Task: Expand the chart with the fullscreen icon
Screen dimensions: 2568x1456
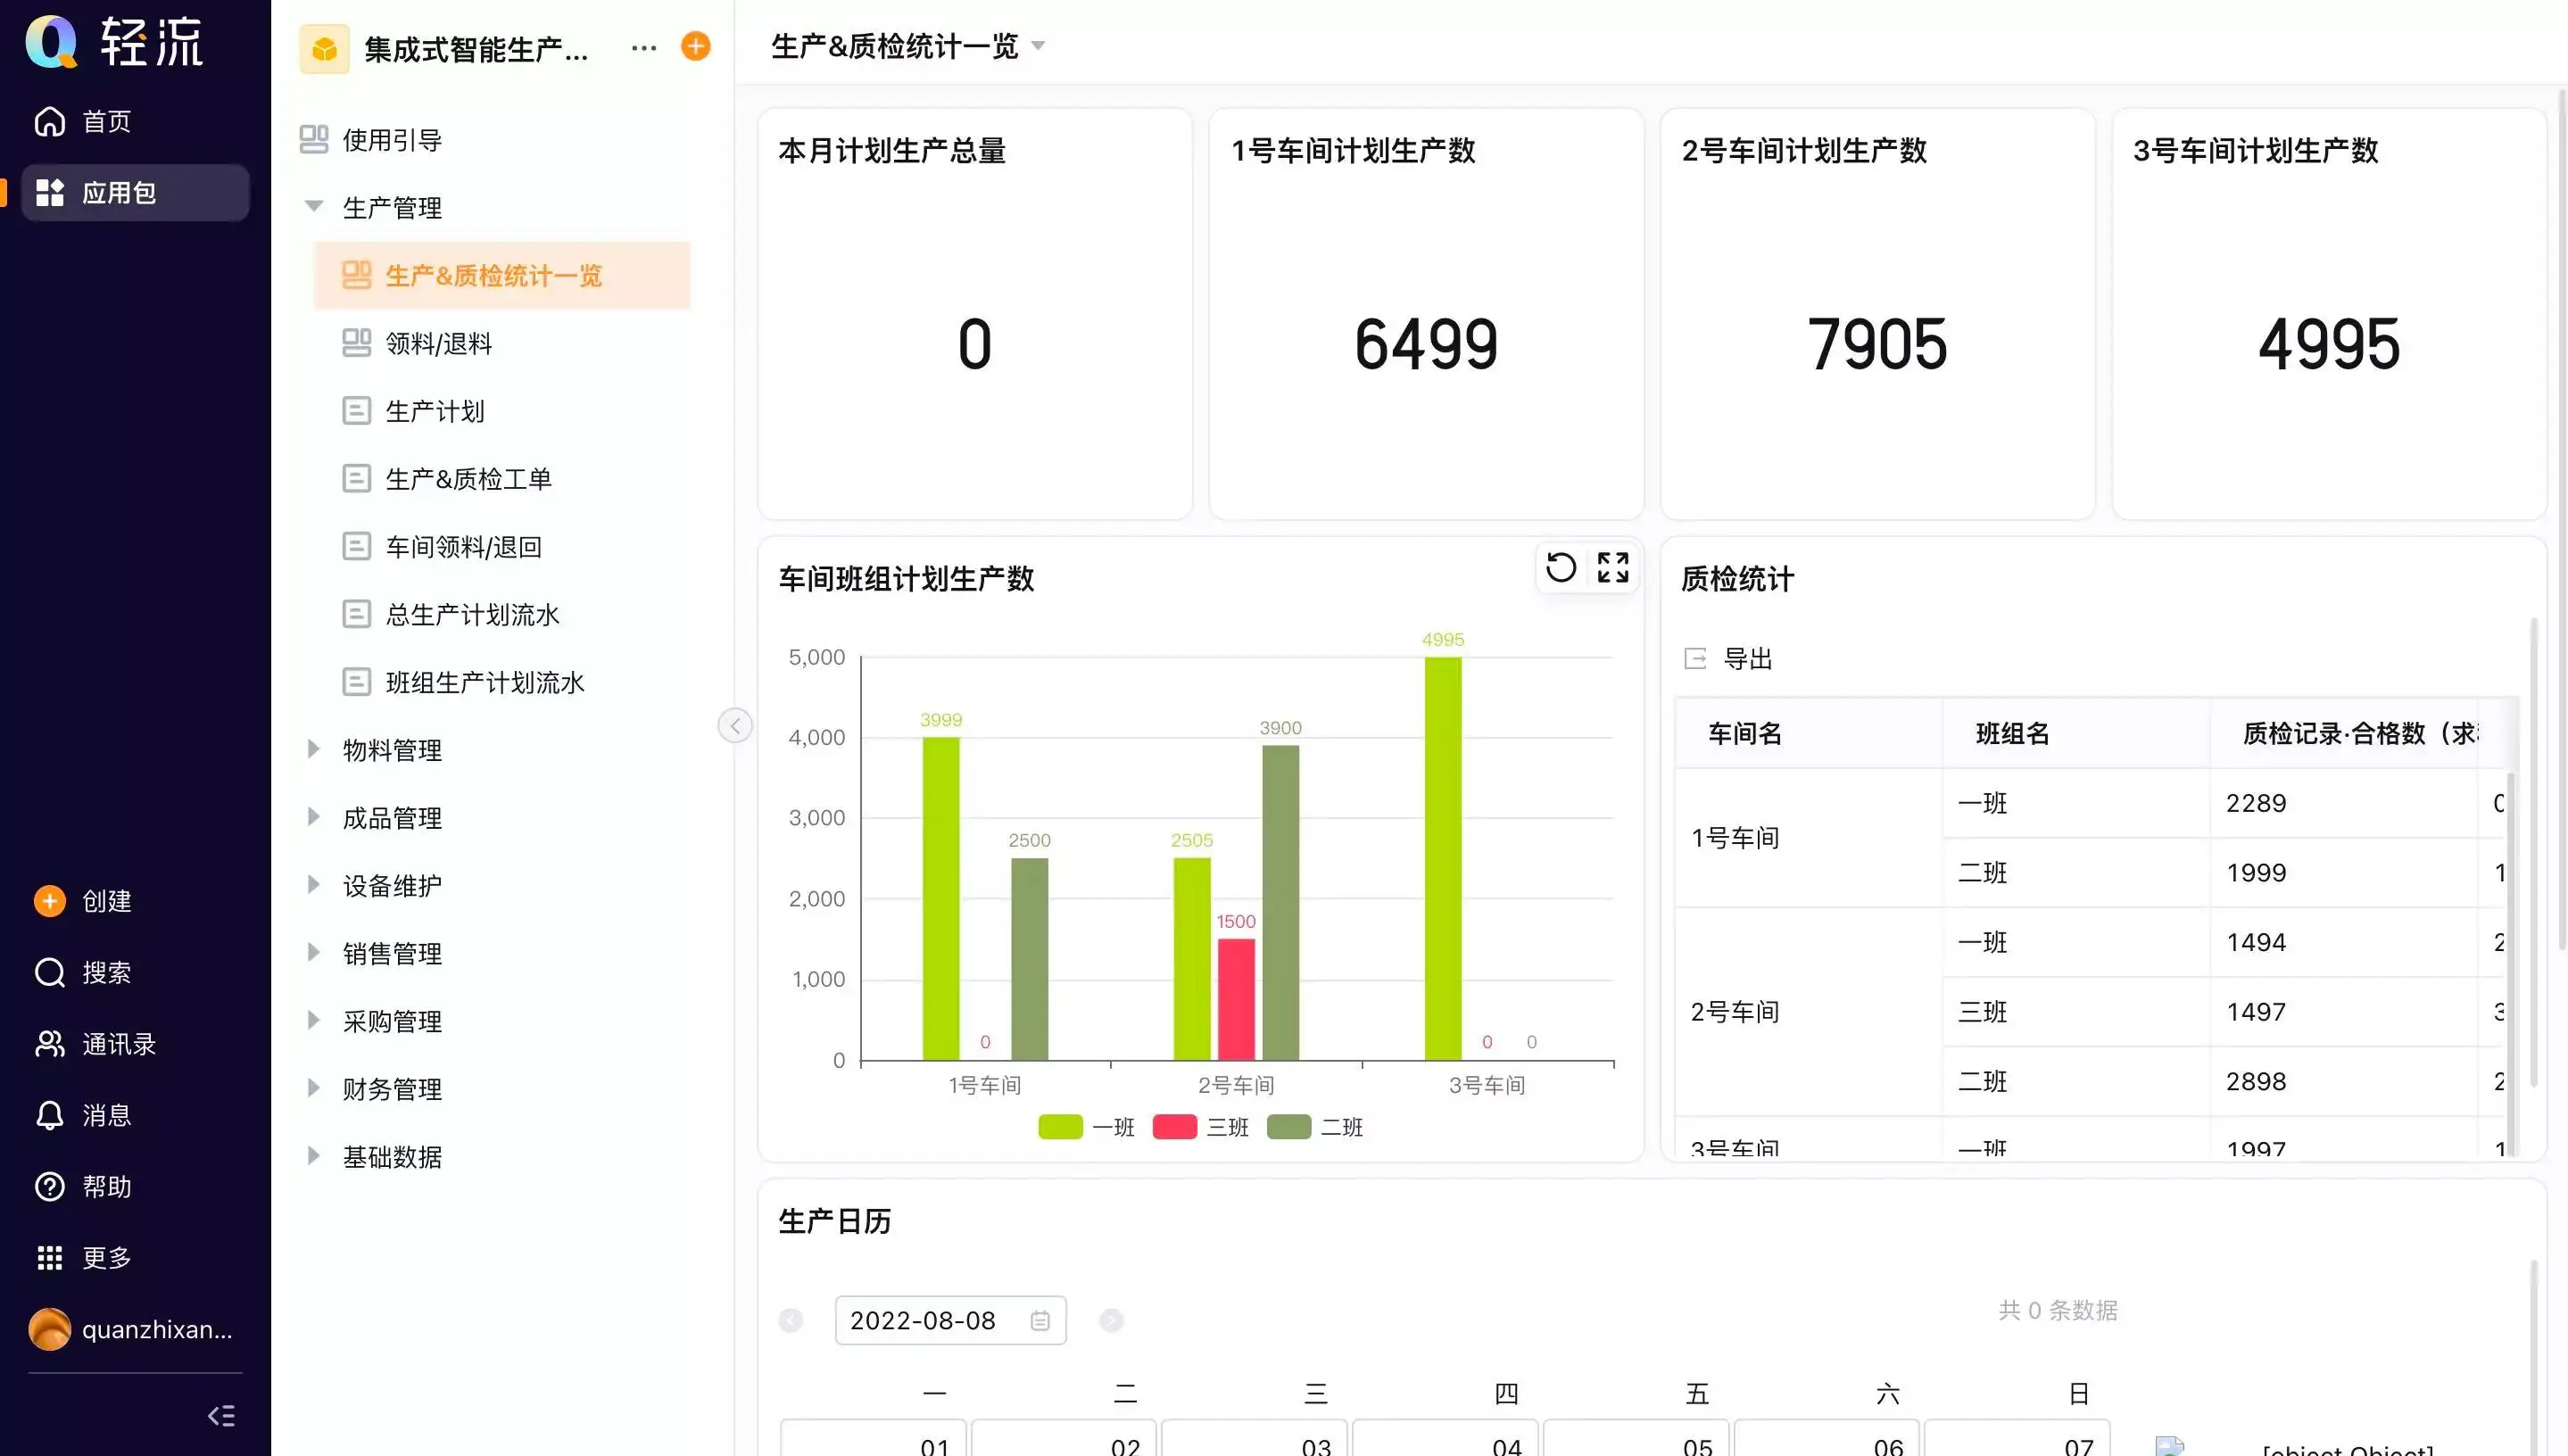Action: (1612, 568)
